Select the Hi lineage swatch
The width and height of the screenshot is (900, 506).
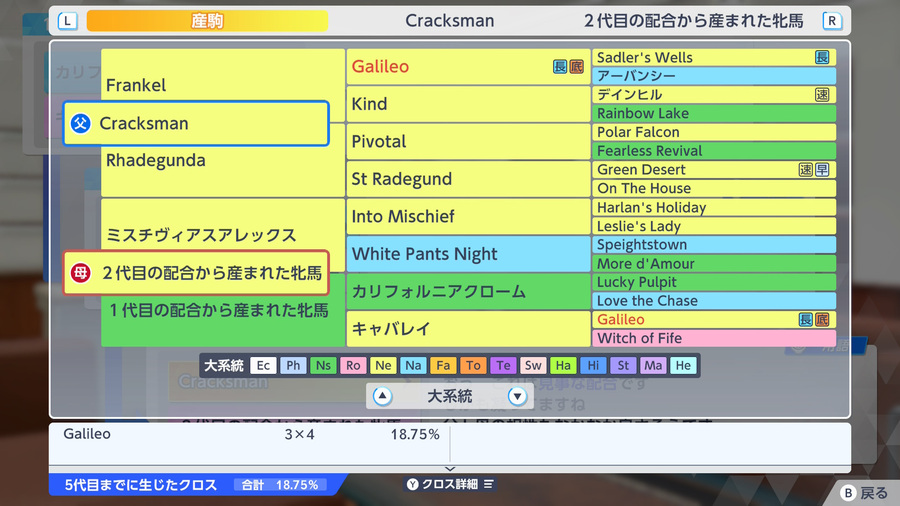tap(593, 365)
